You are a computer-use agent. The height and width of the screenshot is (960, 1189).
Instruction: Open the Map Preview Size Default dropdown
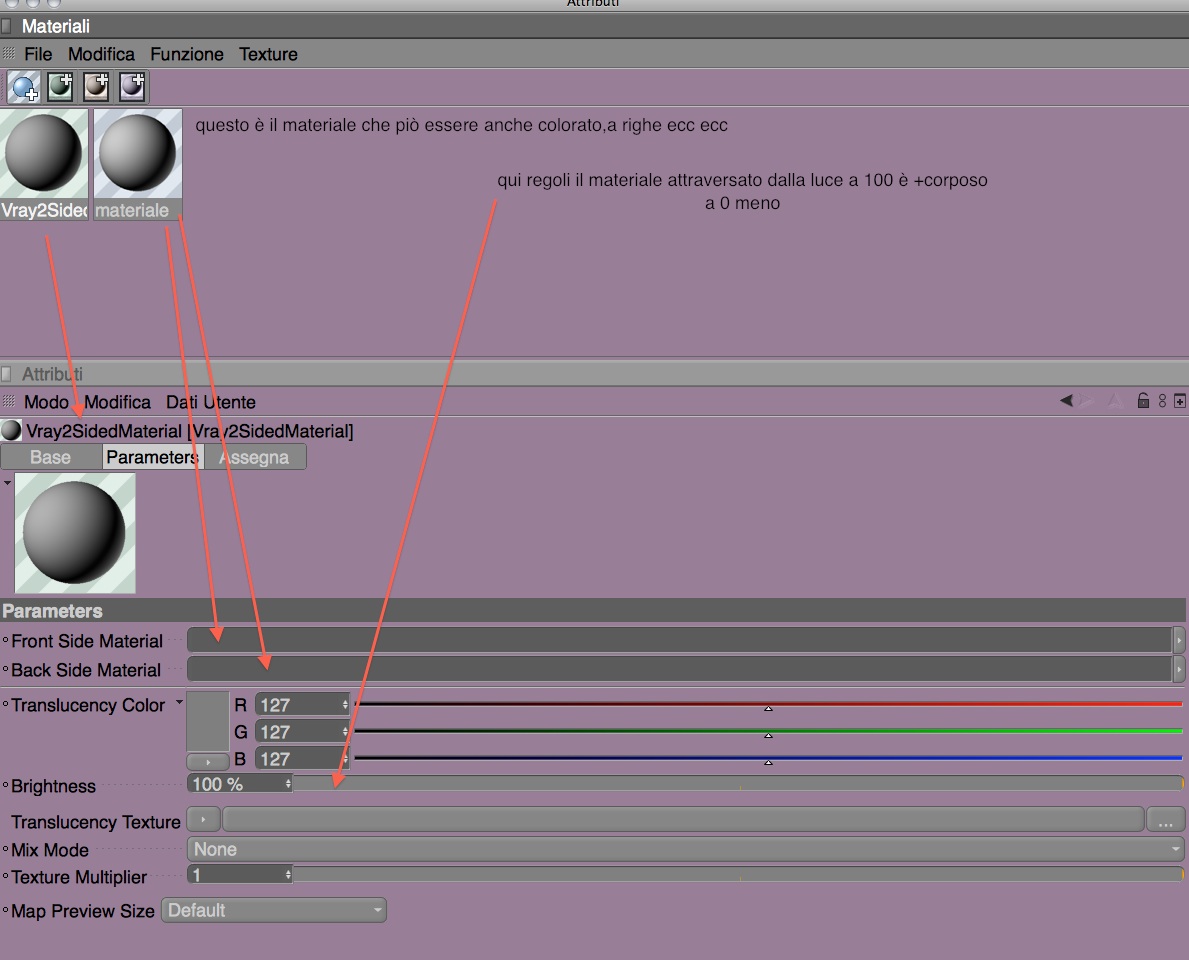point(274,910)
